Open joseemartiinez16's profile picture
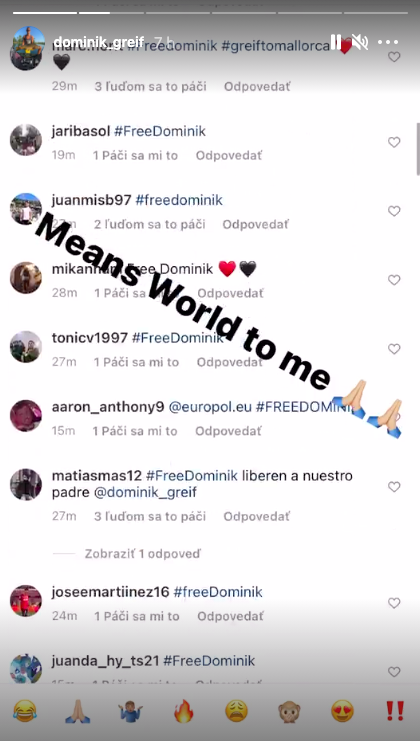Viewport: 420px width, 741px height. click(x=26, y=601)
